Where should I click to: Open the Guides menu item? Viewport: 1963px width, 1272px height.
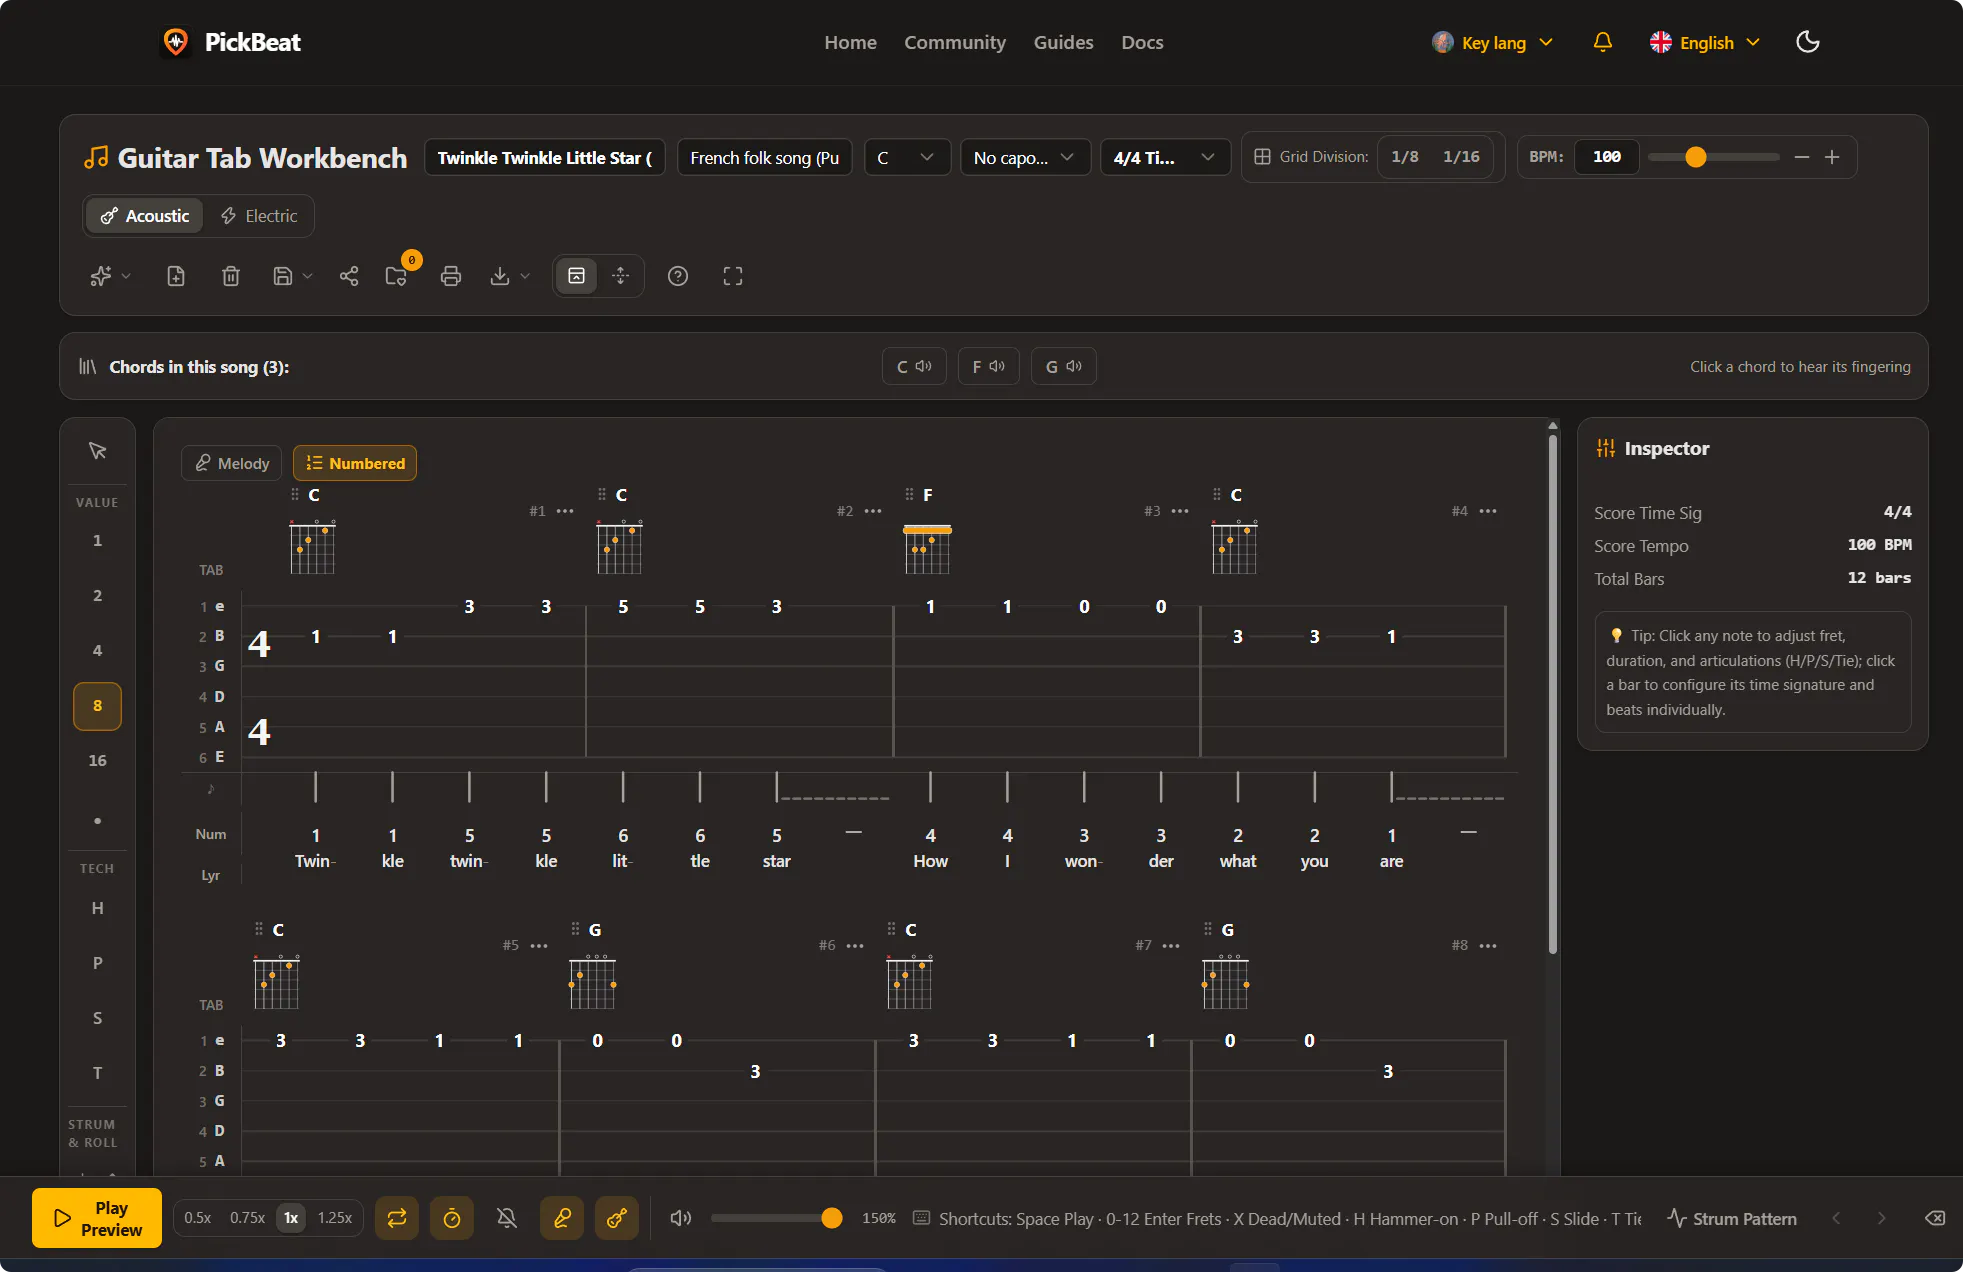click(x=1063, y=42)
